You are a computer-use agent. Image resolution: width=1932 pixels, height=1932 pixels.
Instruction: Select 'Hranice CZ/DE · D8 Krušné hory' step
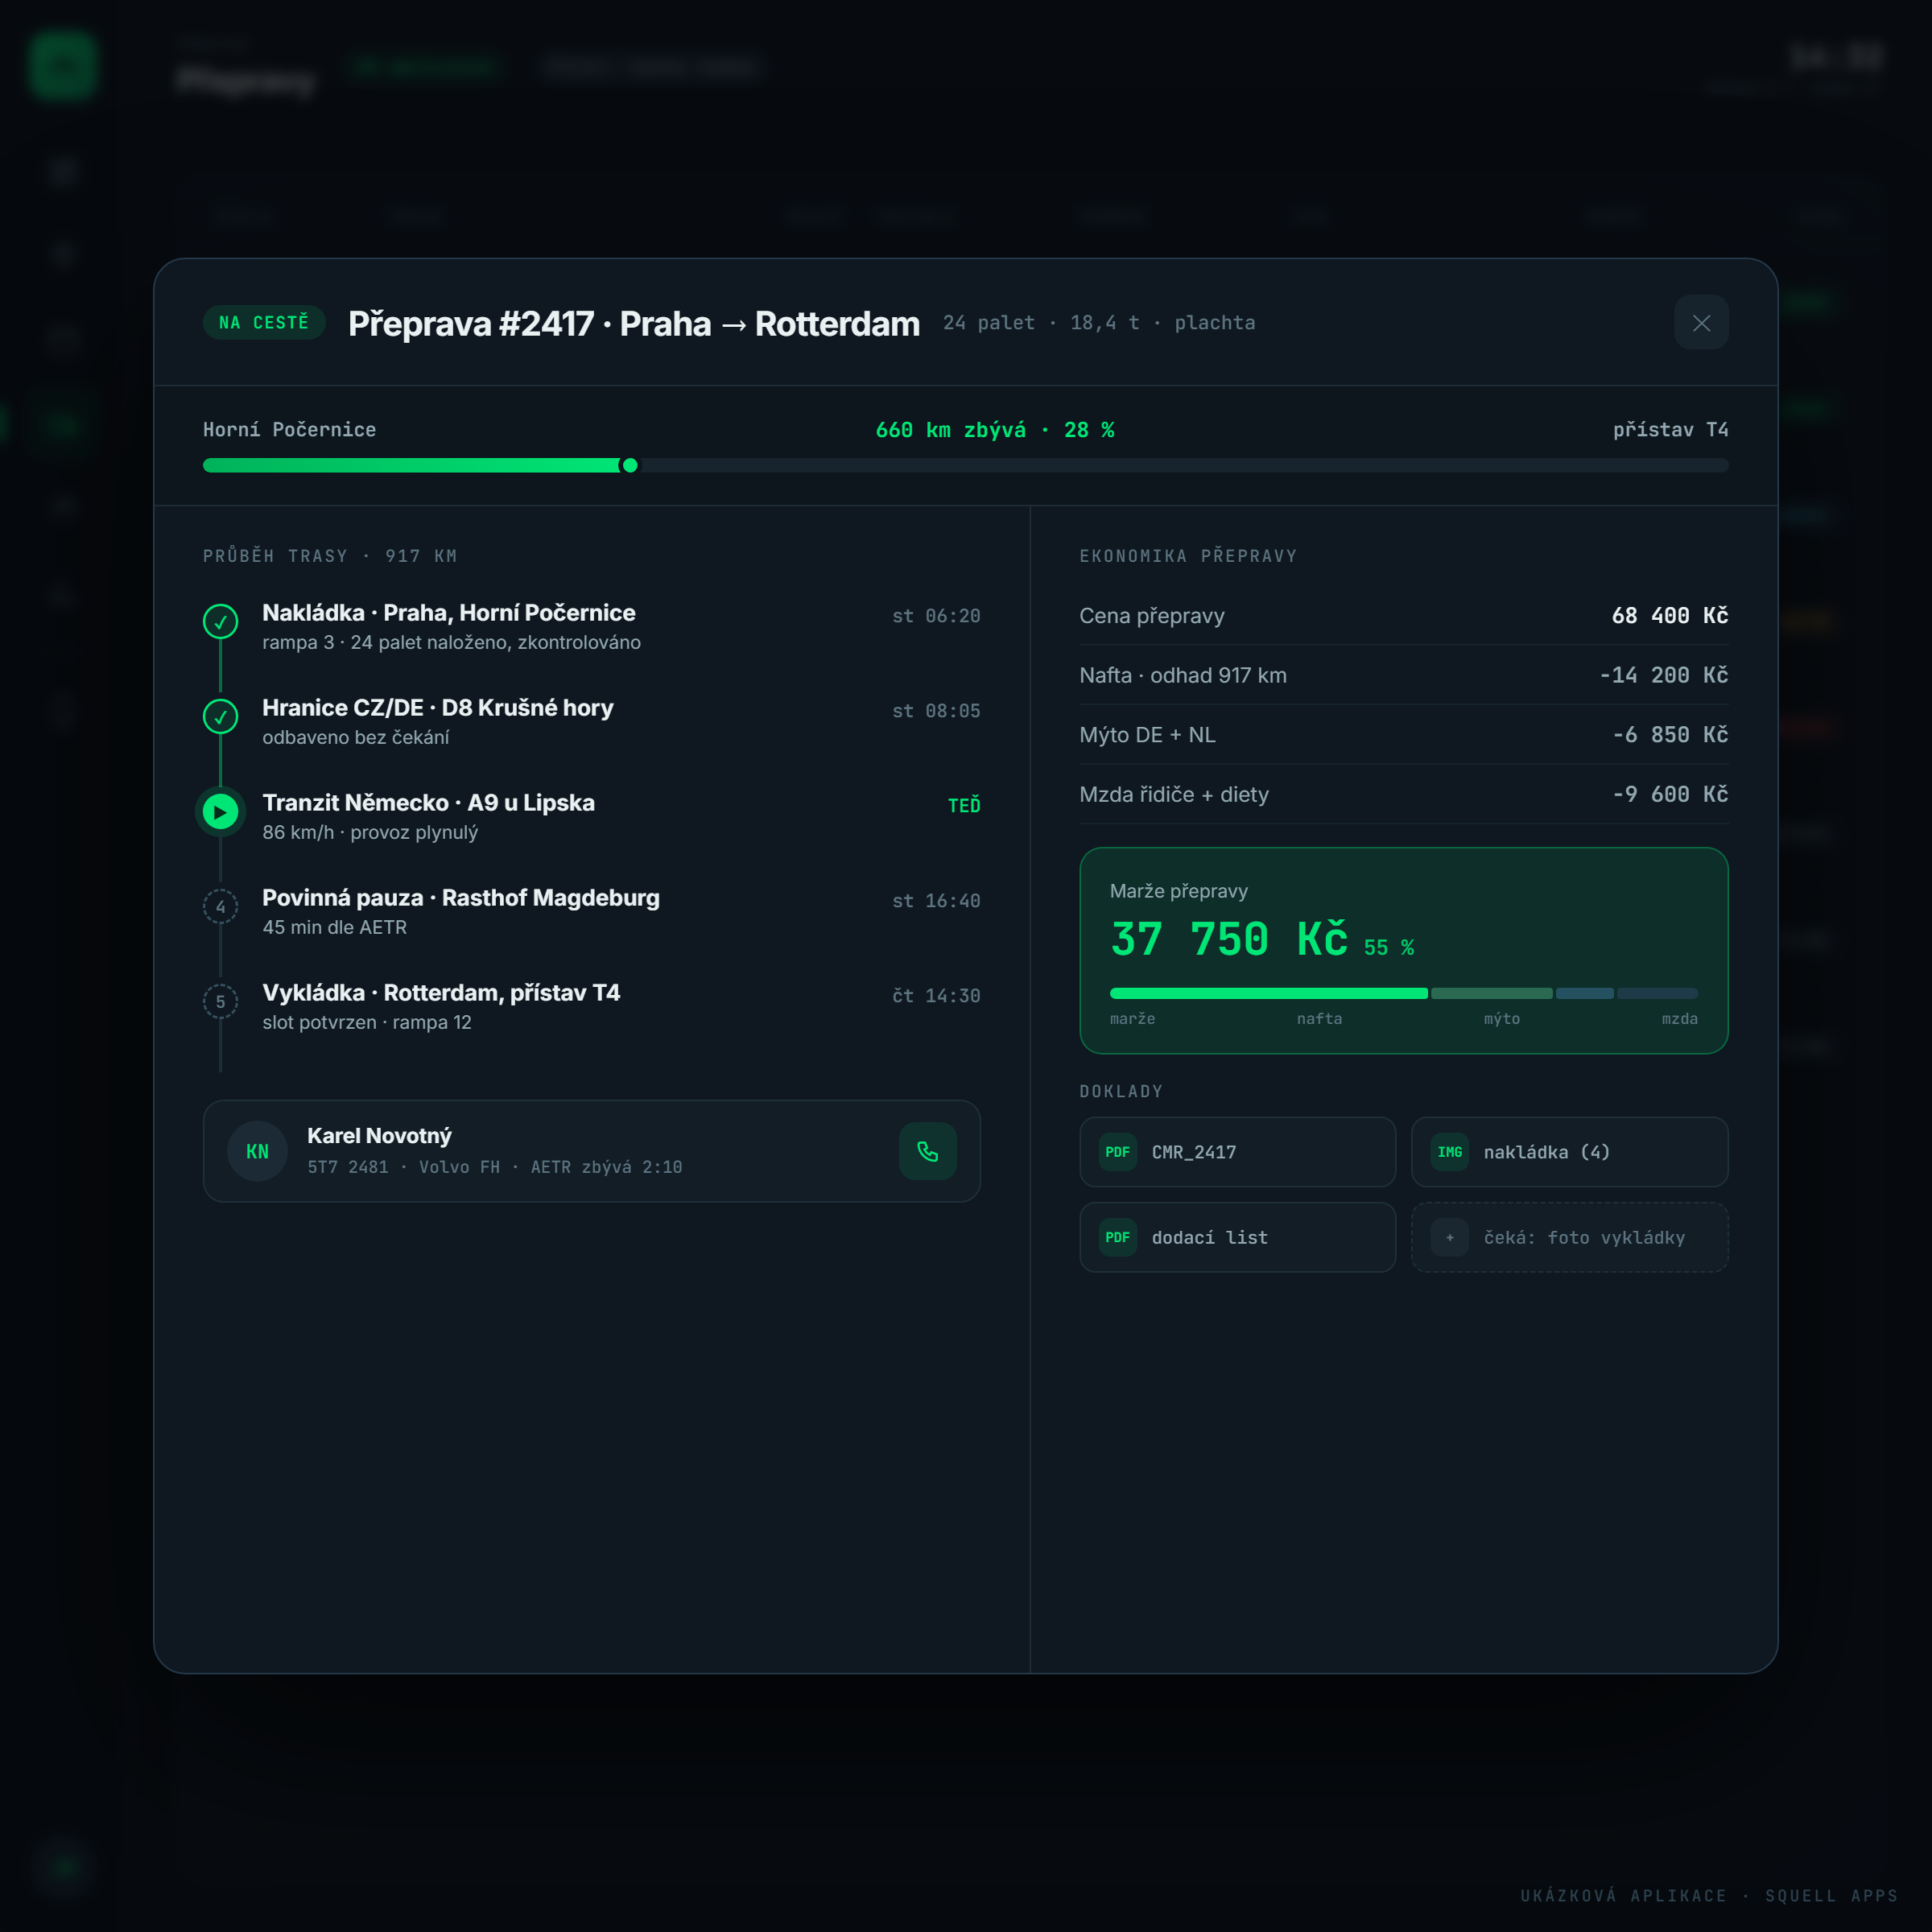[x=591, y=722]
